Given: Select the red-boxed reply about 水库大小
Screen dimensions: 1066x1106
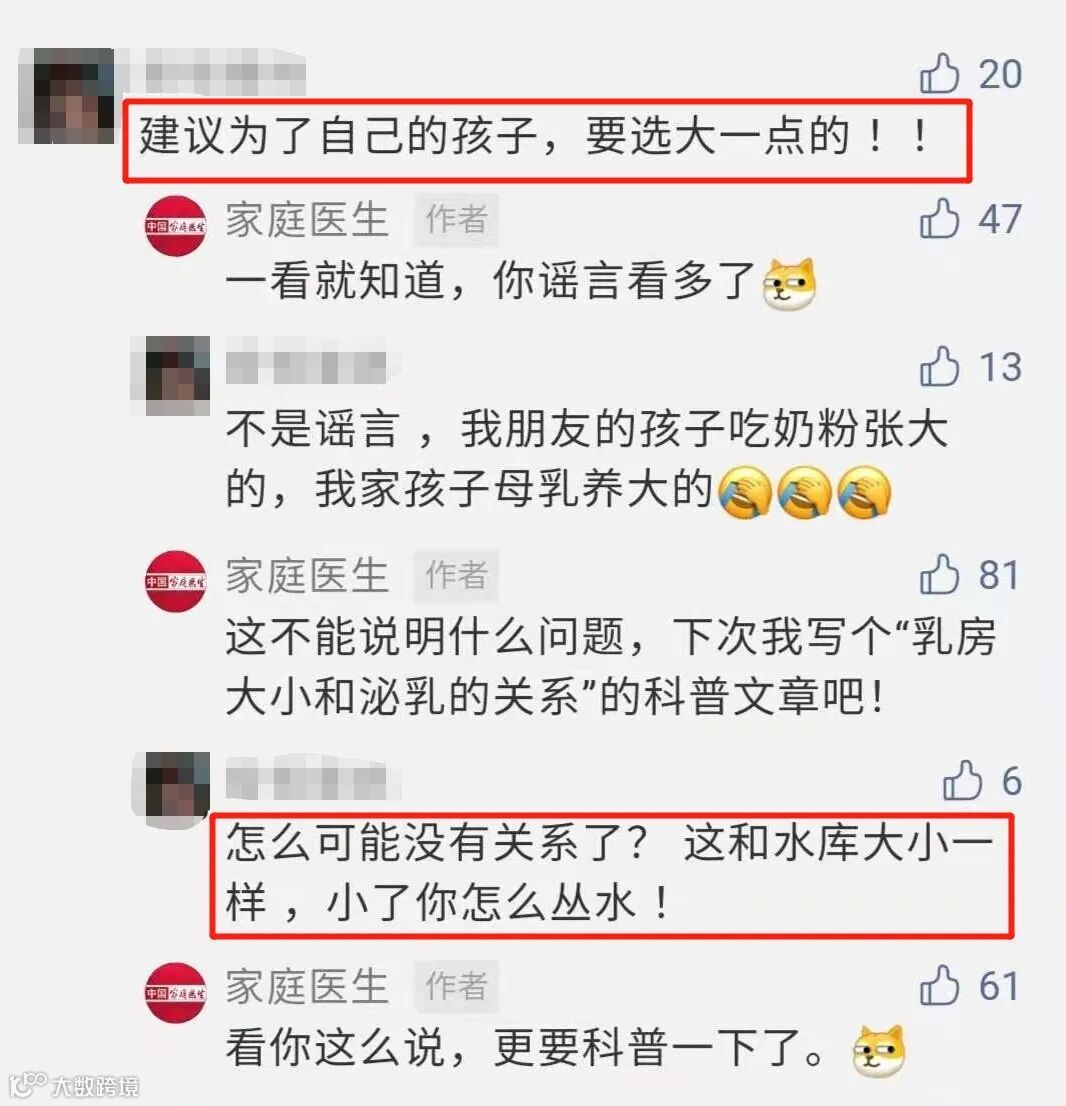Looking at the screenshot, I should [612, 875].
